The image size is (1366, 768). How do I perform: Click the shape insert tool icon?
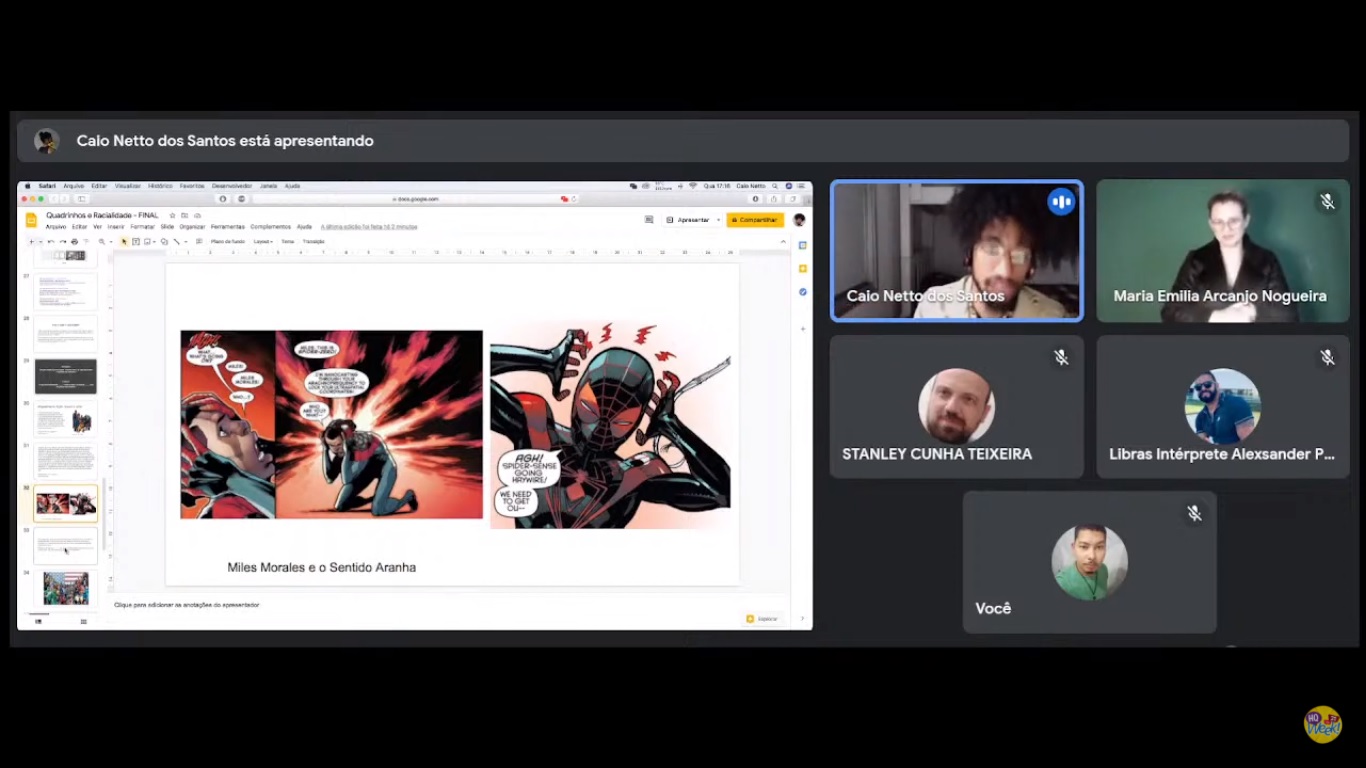point(164,241)
